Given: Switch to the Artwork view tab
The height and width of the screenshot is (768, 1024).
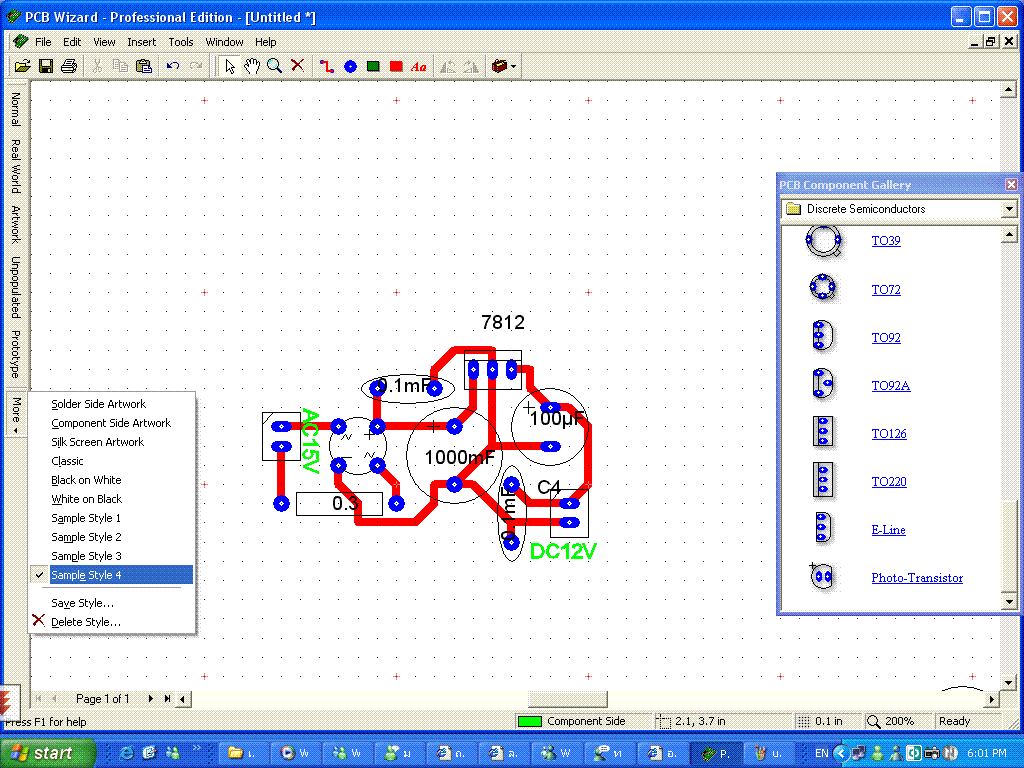Looking at the screenshot, I should tap(16, 224).
